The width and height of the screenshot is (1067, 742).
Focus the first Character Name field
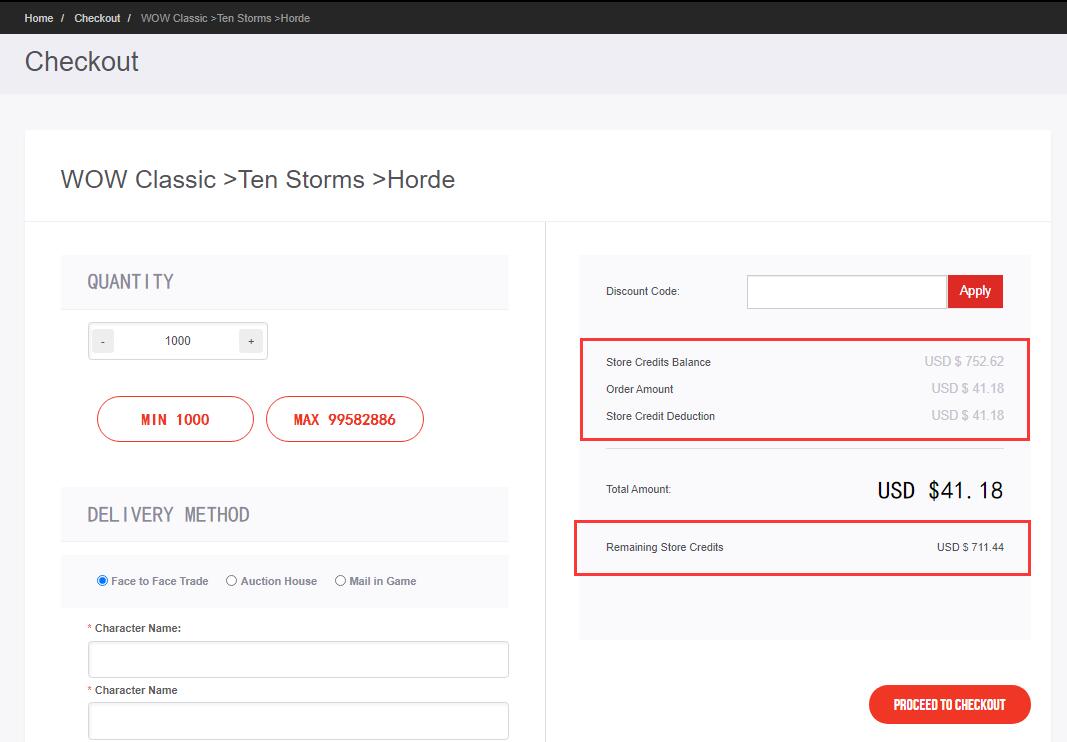tap(298, 659)
